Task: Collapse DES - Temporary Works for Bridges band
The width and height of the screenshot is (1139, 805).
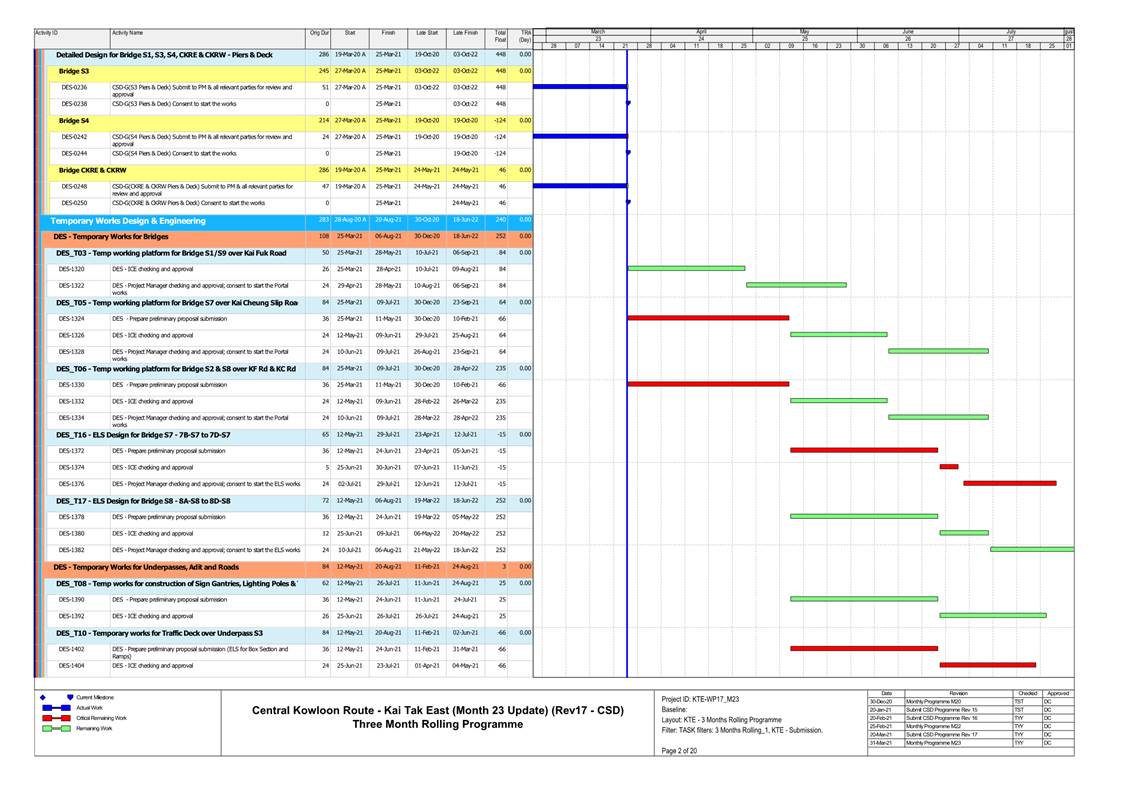Action: click(111, 237)
